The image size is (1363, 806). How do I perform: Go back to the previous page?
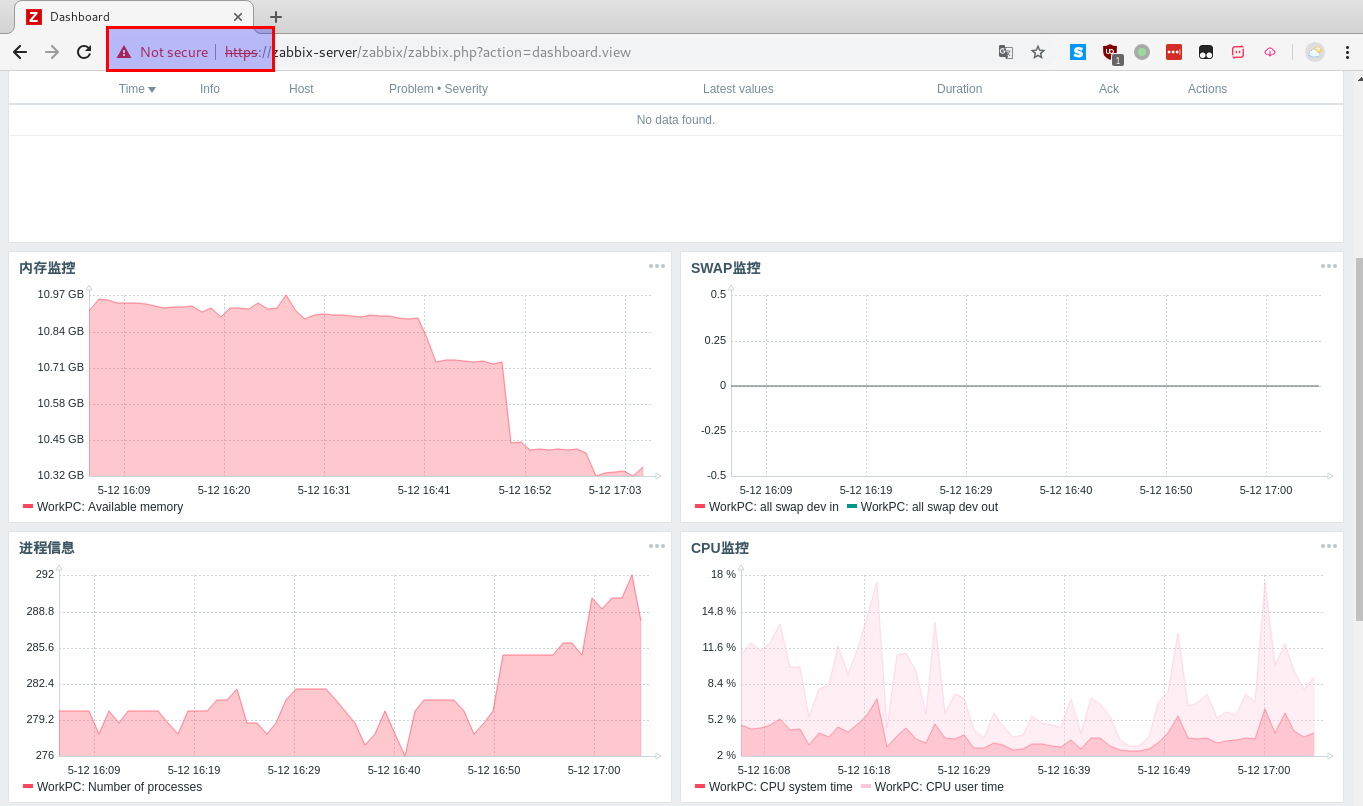(20, 52)
